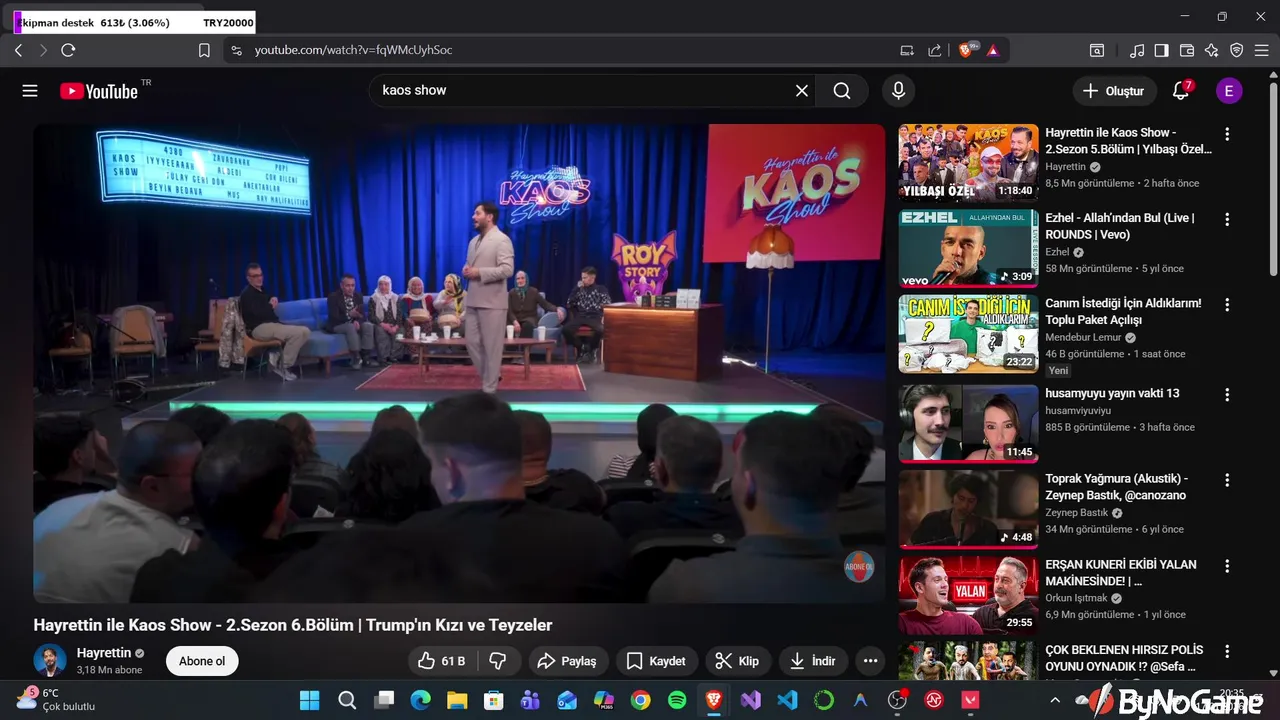This screenshot has width=1280, height=720.
Task: Go back to the previous page
Action: pos(18,50)
